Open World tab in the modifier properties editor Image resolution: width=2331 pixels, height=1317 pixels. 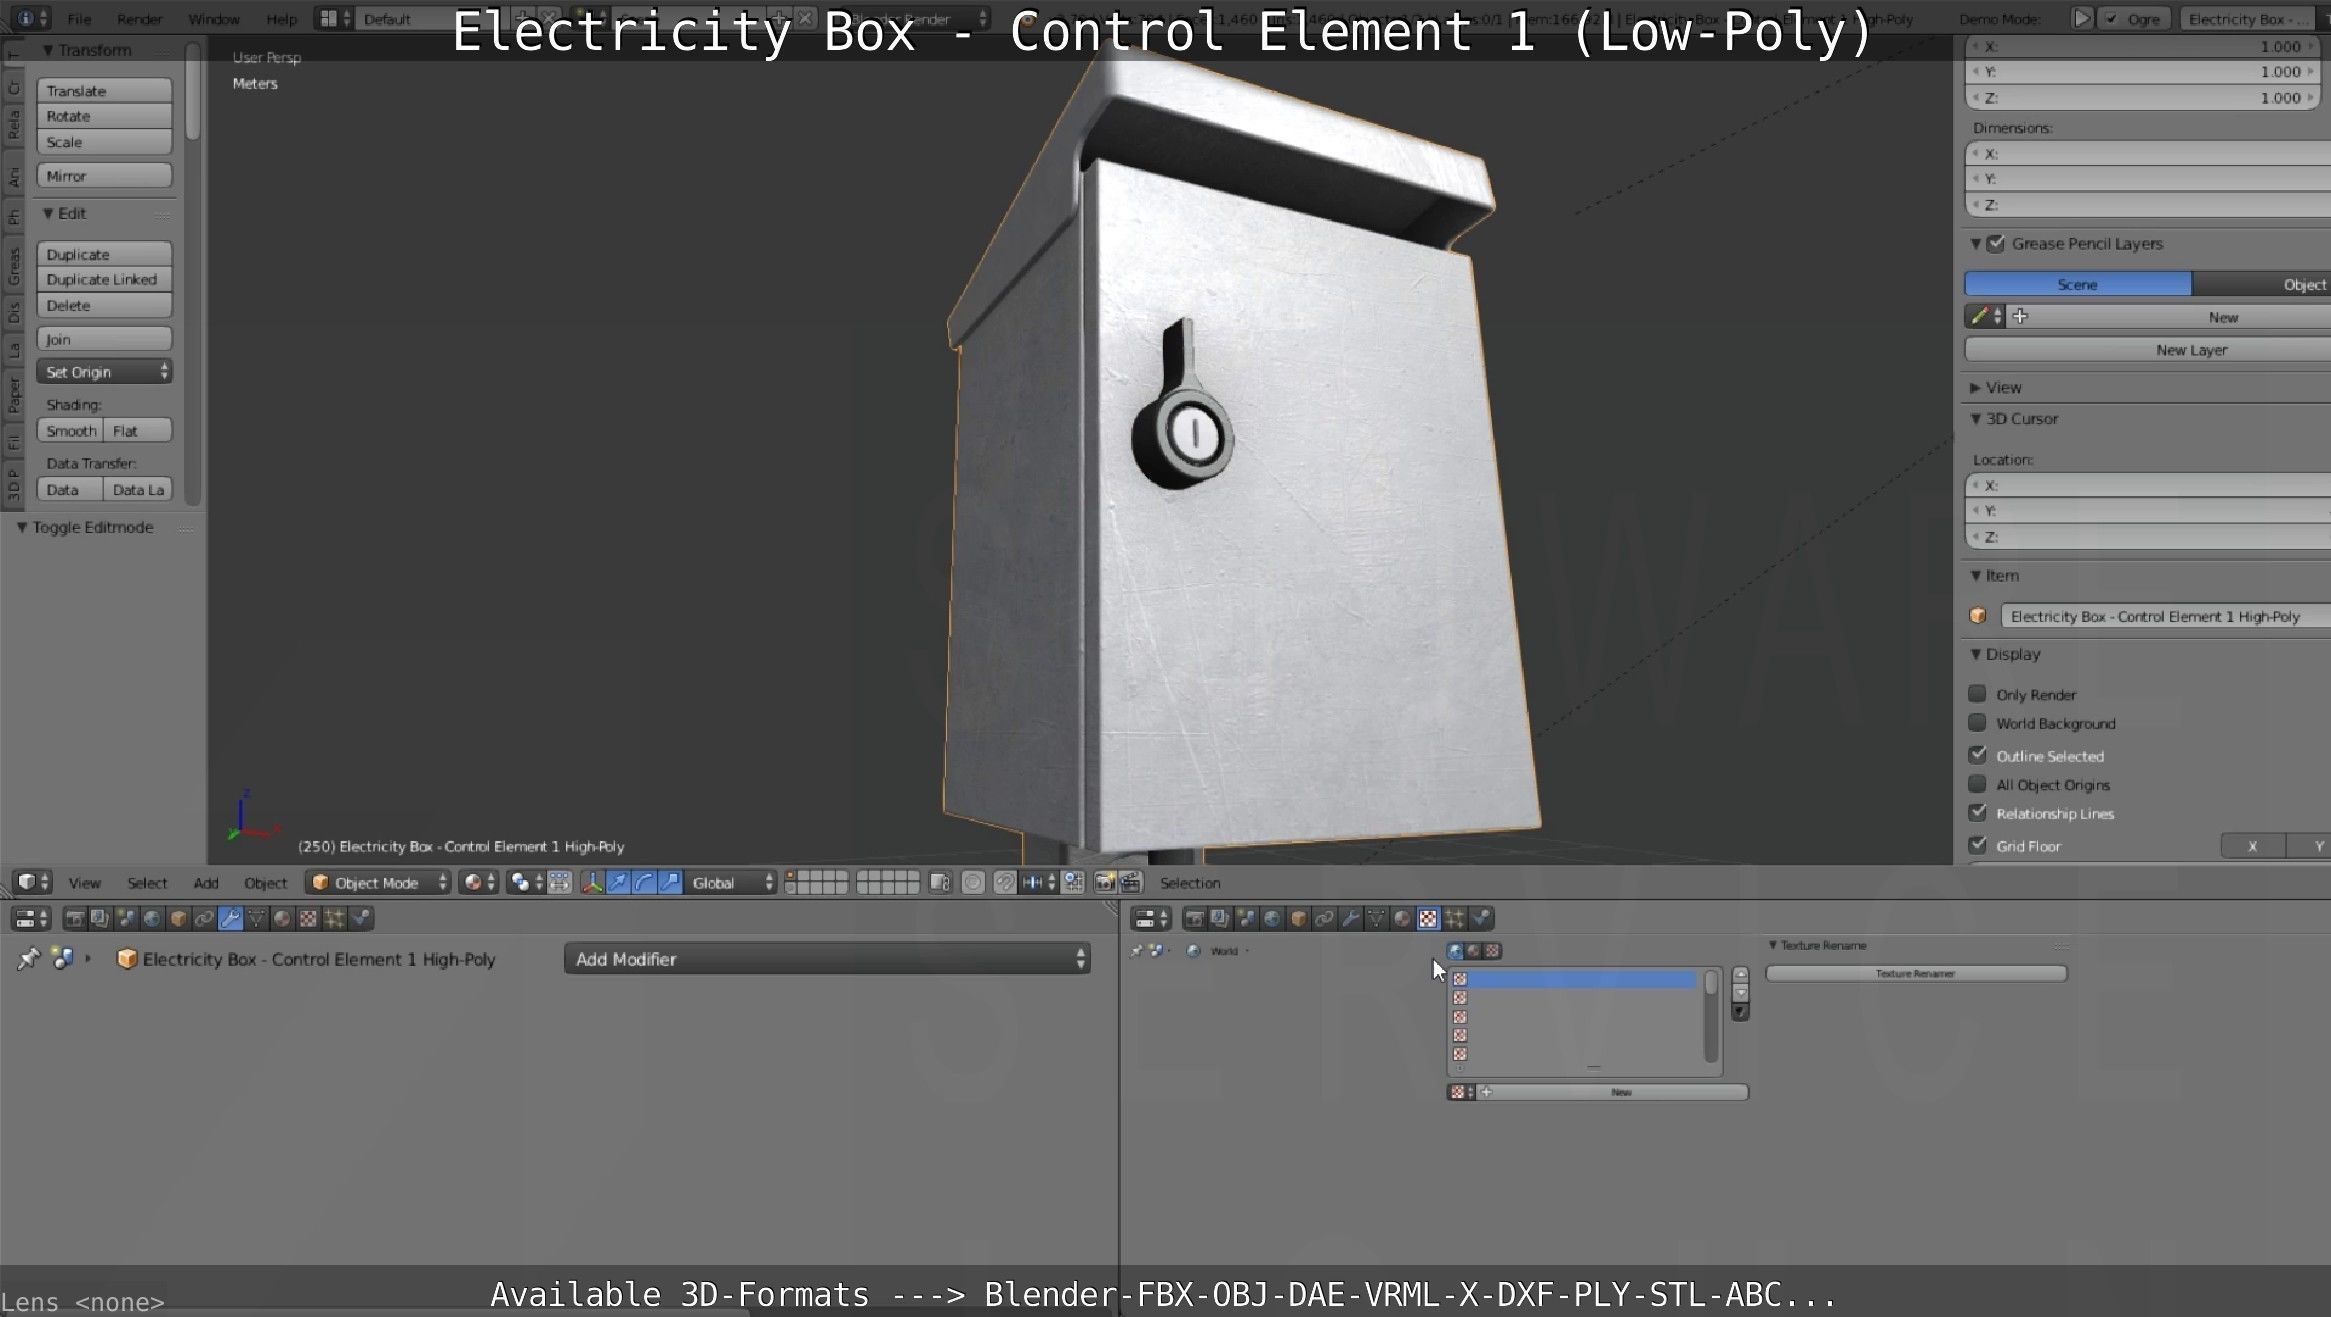(x=152, y=918)
